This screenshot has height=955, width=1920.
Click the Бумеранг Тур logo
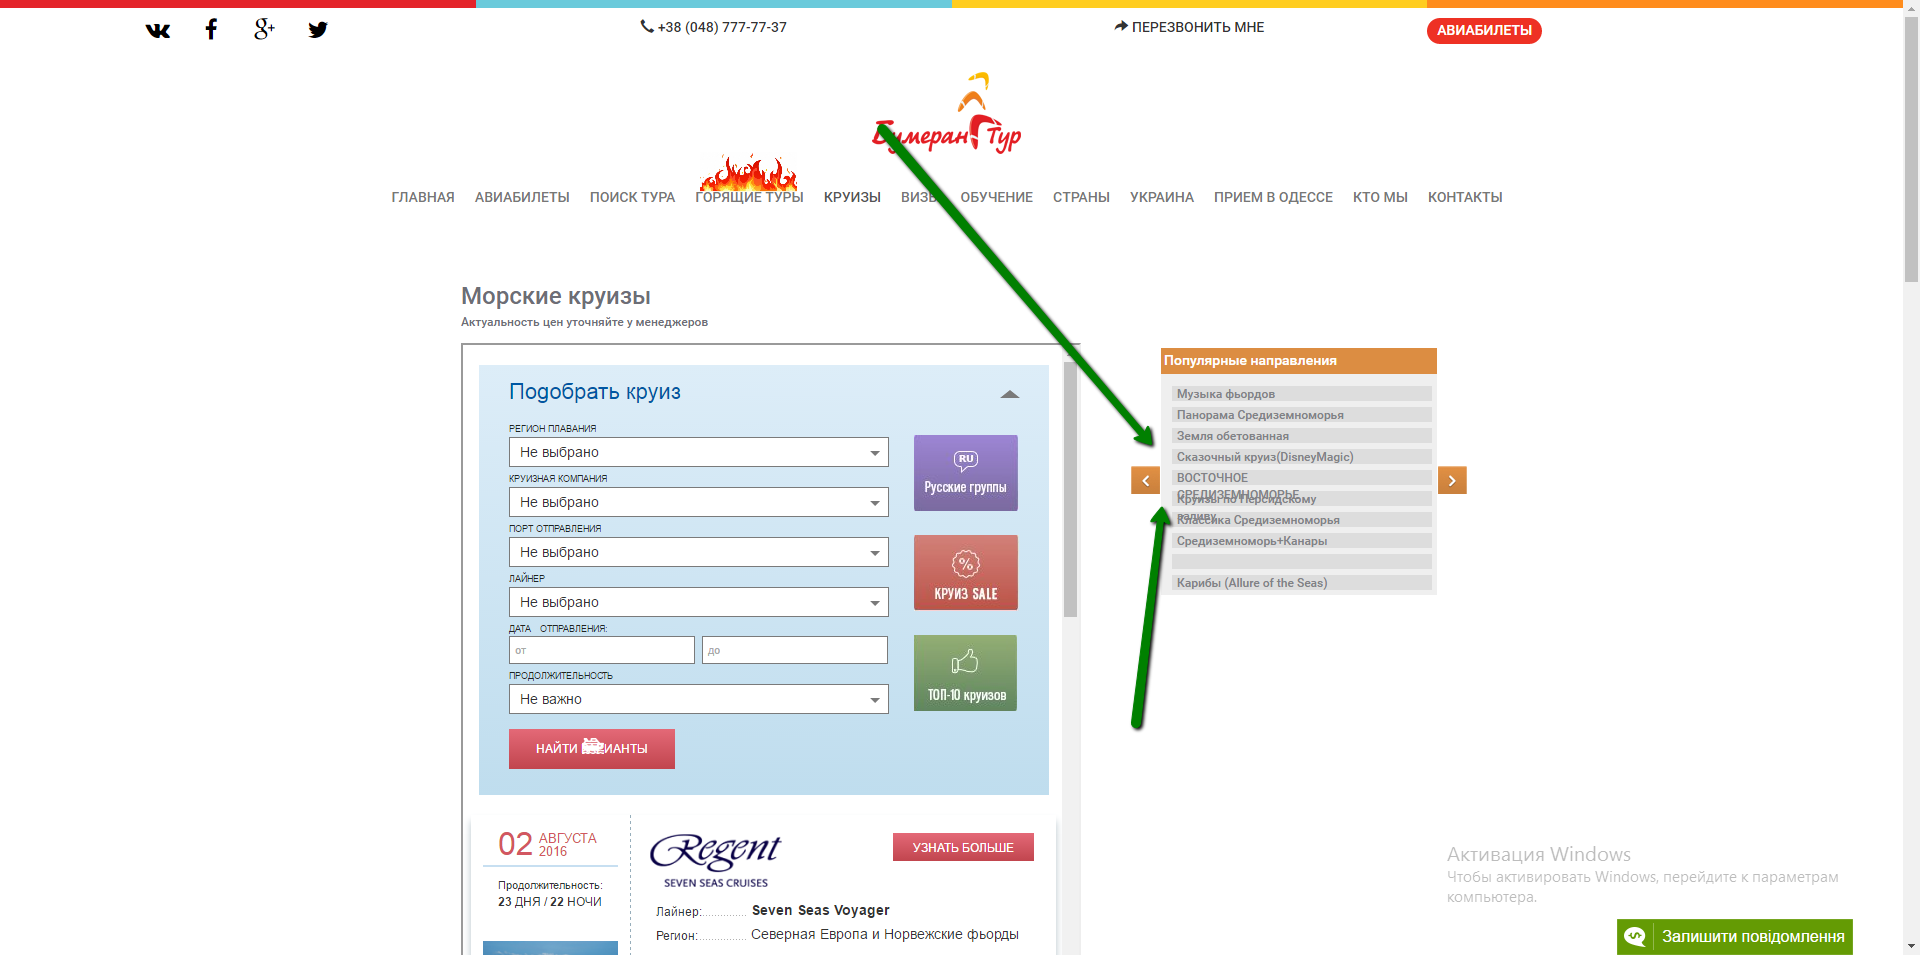pos(948,116)
